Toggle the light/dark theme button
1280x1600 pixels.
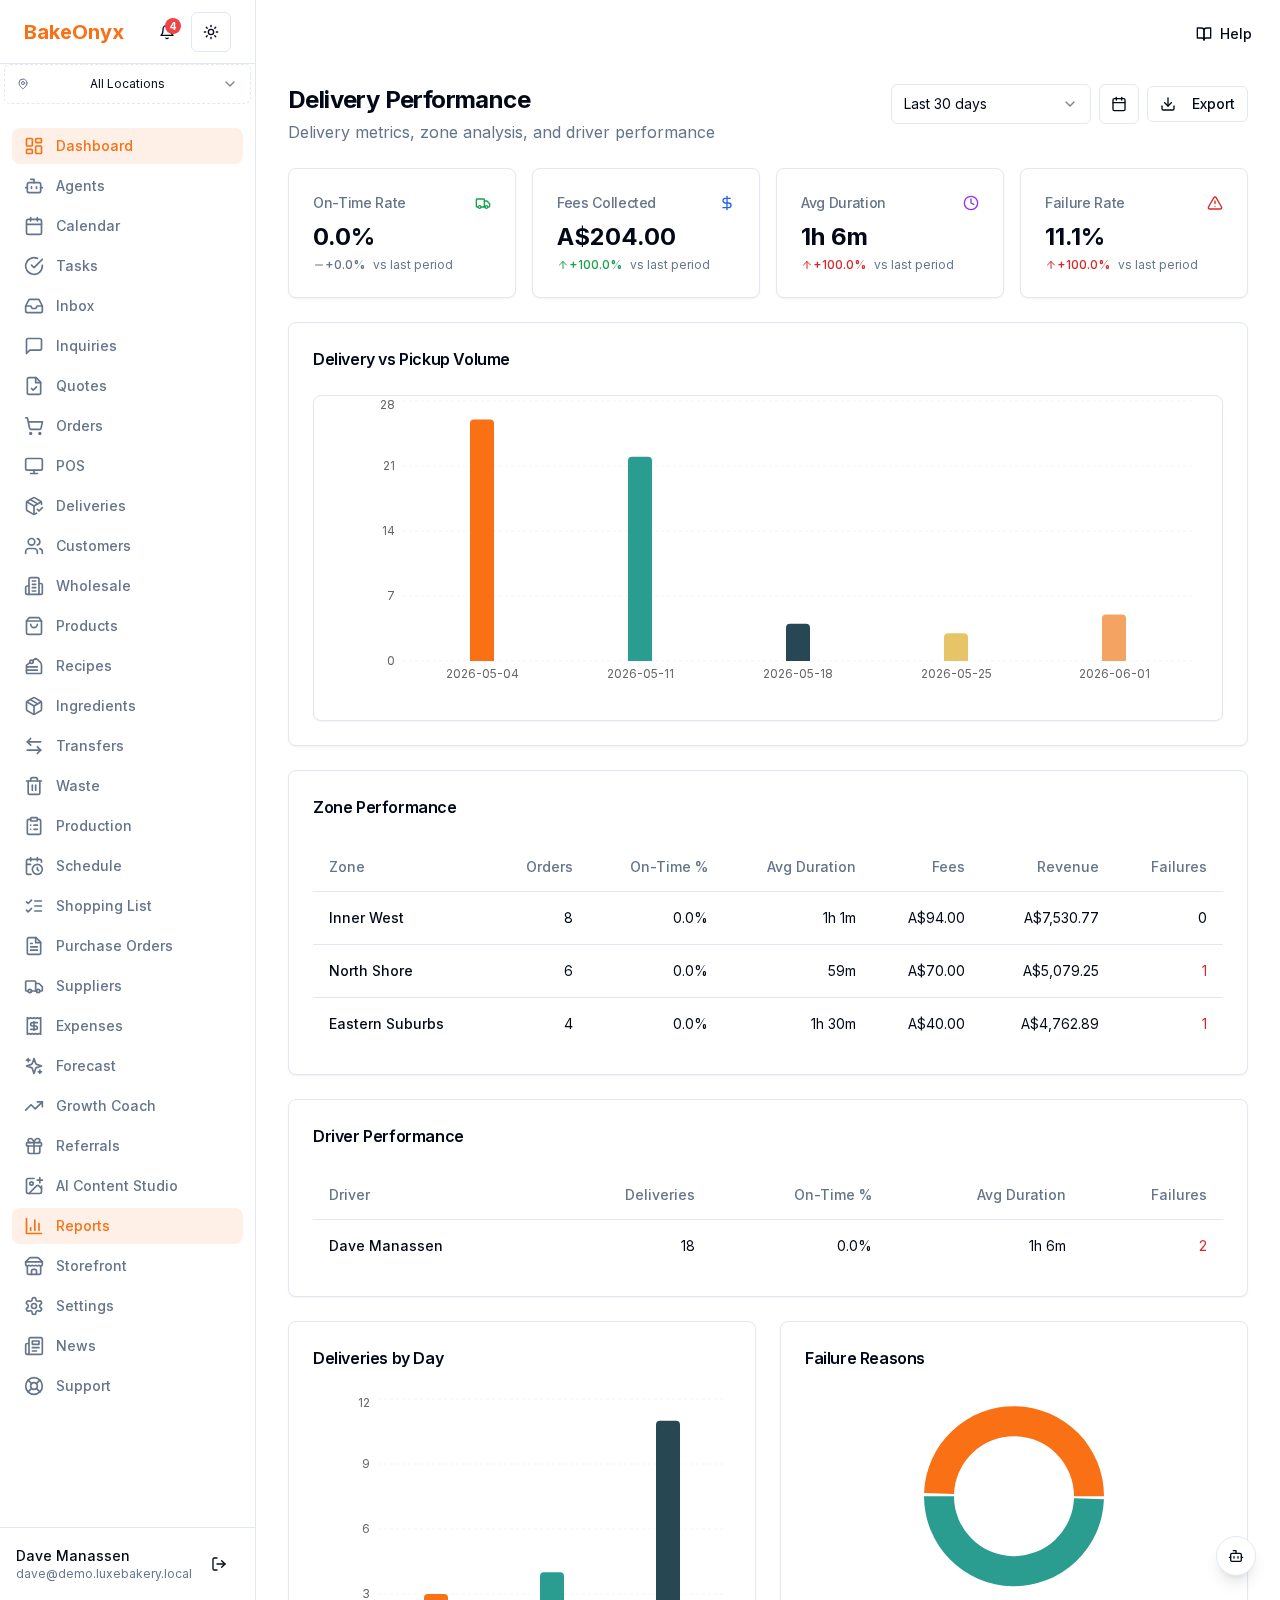(211, 32)
